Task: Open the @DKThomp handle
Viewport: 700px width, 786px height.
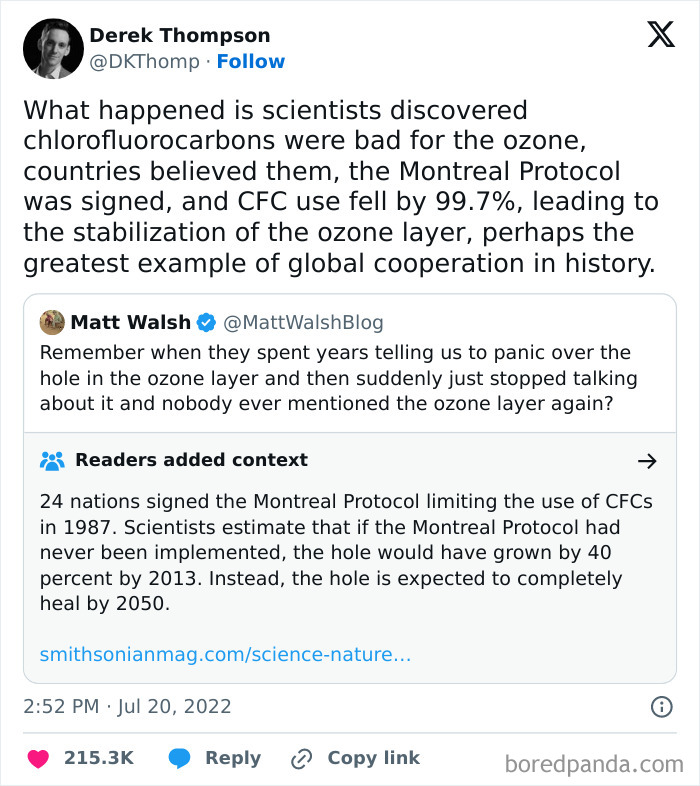Action: (x=143, y=61)
